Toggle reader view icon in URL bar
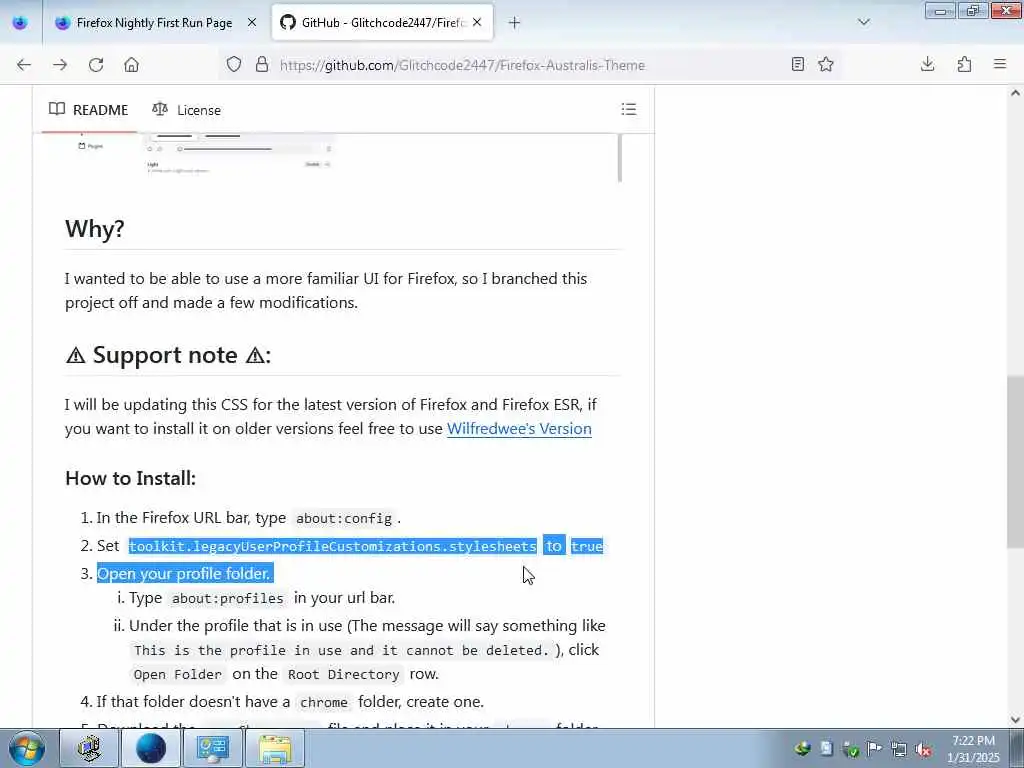 [797, 64]
